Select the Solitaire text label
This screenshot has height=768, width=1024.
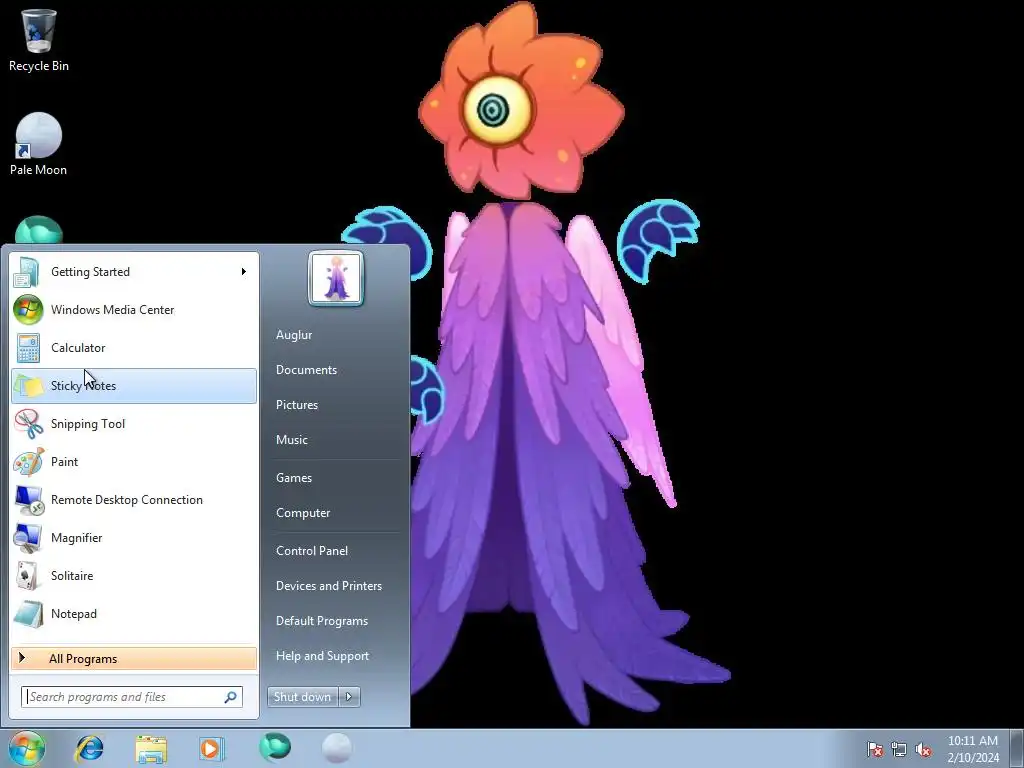click(72, 576)
